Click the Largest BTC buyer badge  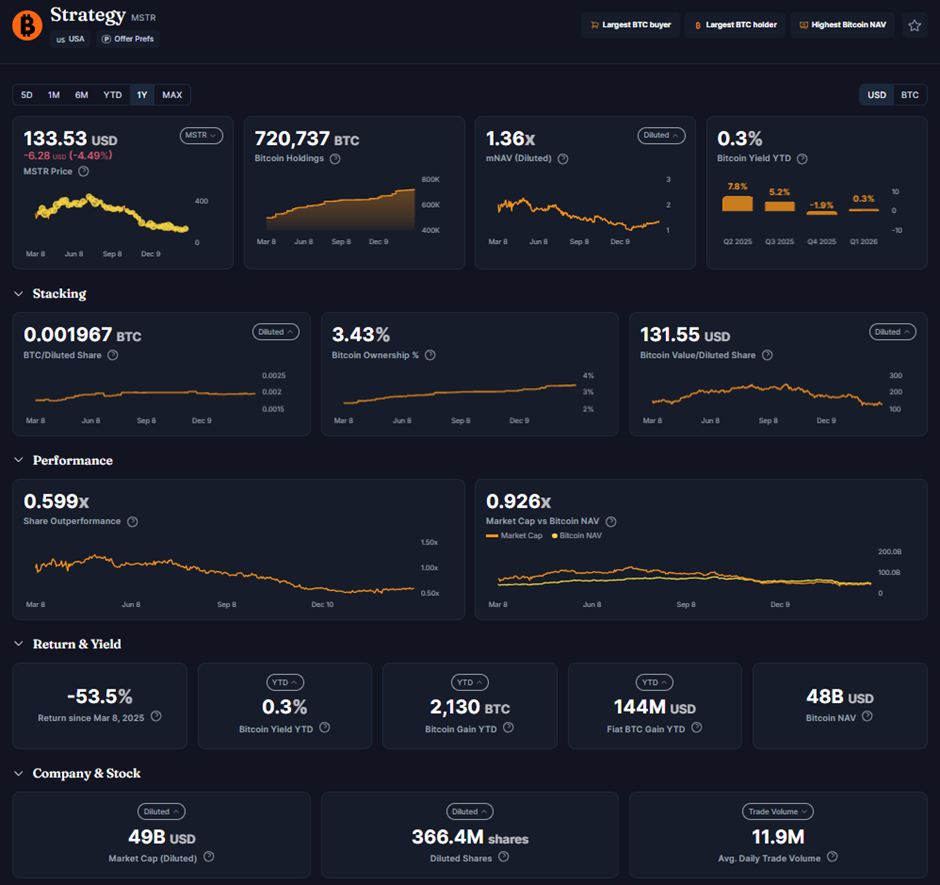(x=630, y=25)
